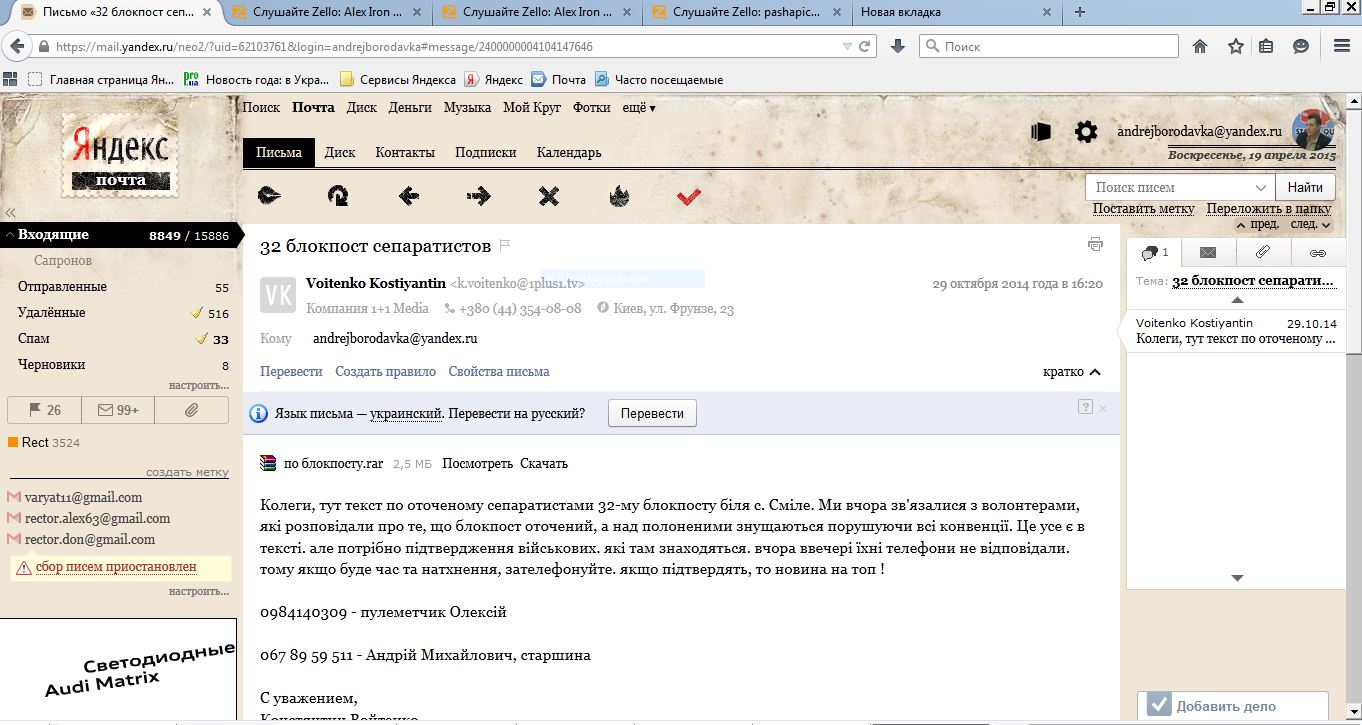Switch to the Контакты tab
The height and width of the screenshot is (725, 1362).
point(404,153)
